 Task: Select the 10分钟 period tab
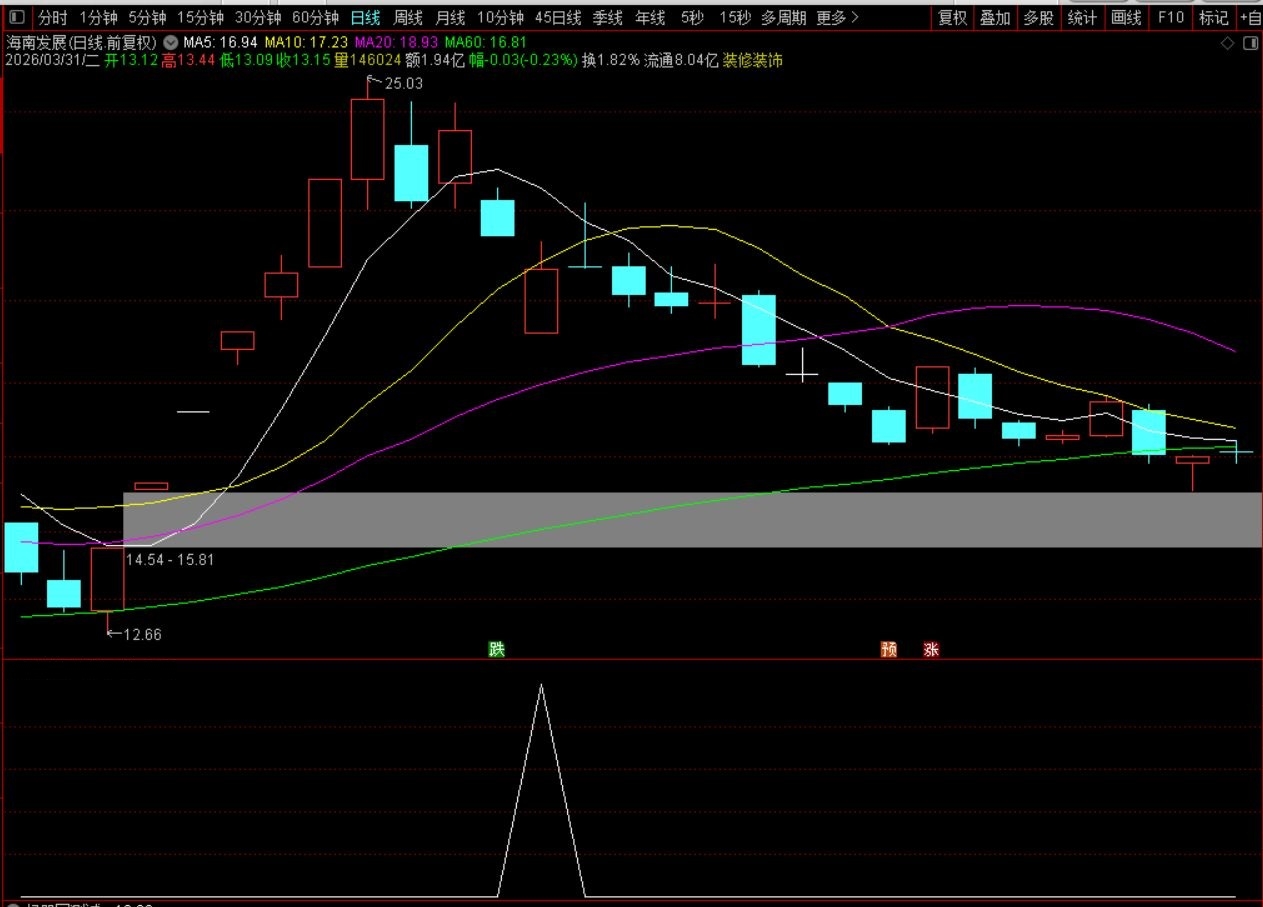pyautogui.click(x=500, y=17)
